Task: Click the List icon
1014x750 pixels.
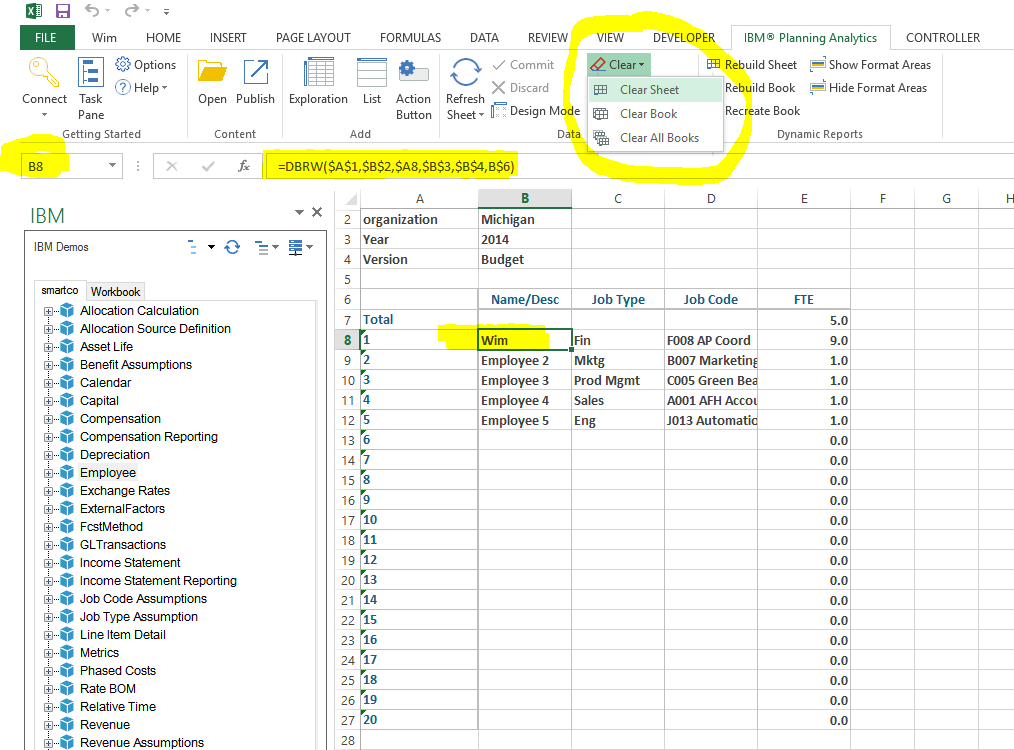Action: (x=372, y=72)
